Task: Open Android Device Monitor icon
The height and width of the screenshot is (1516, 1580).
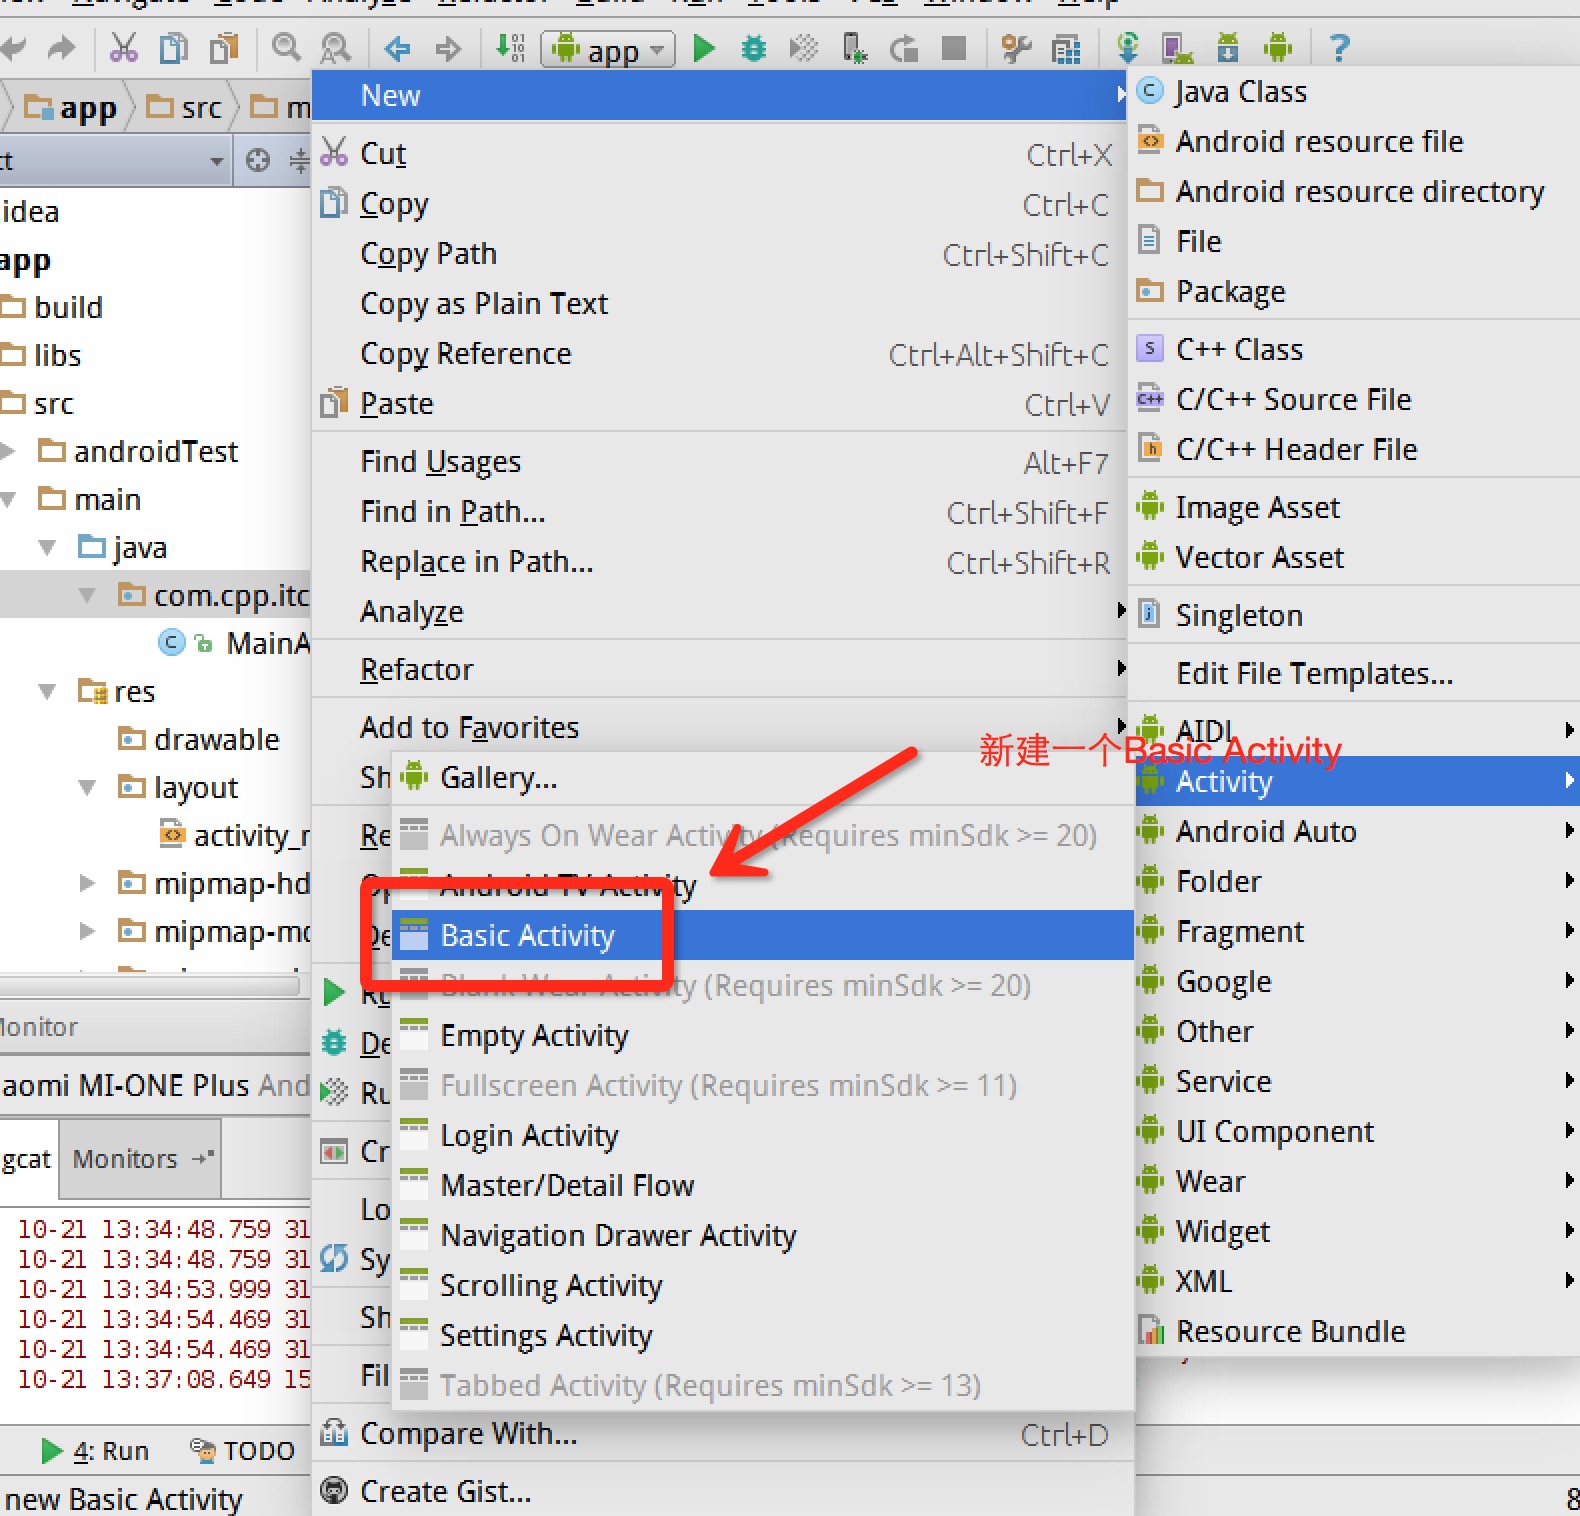Action: (1278, 47)
